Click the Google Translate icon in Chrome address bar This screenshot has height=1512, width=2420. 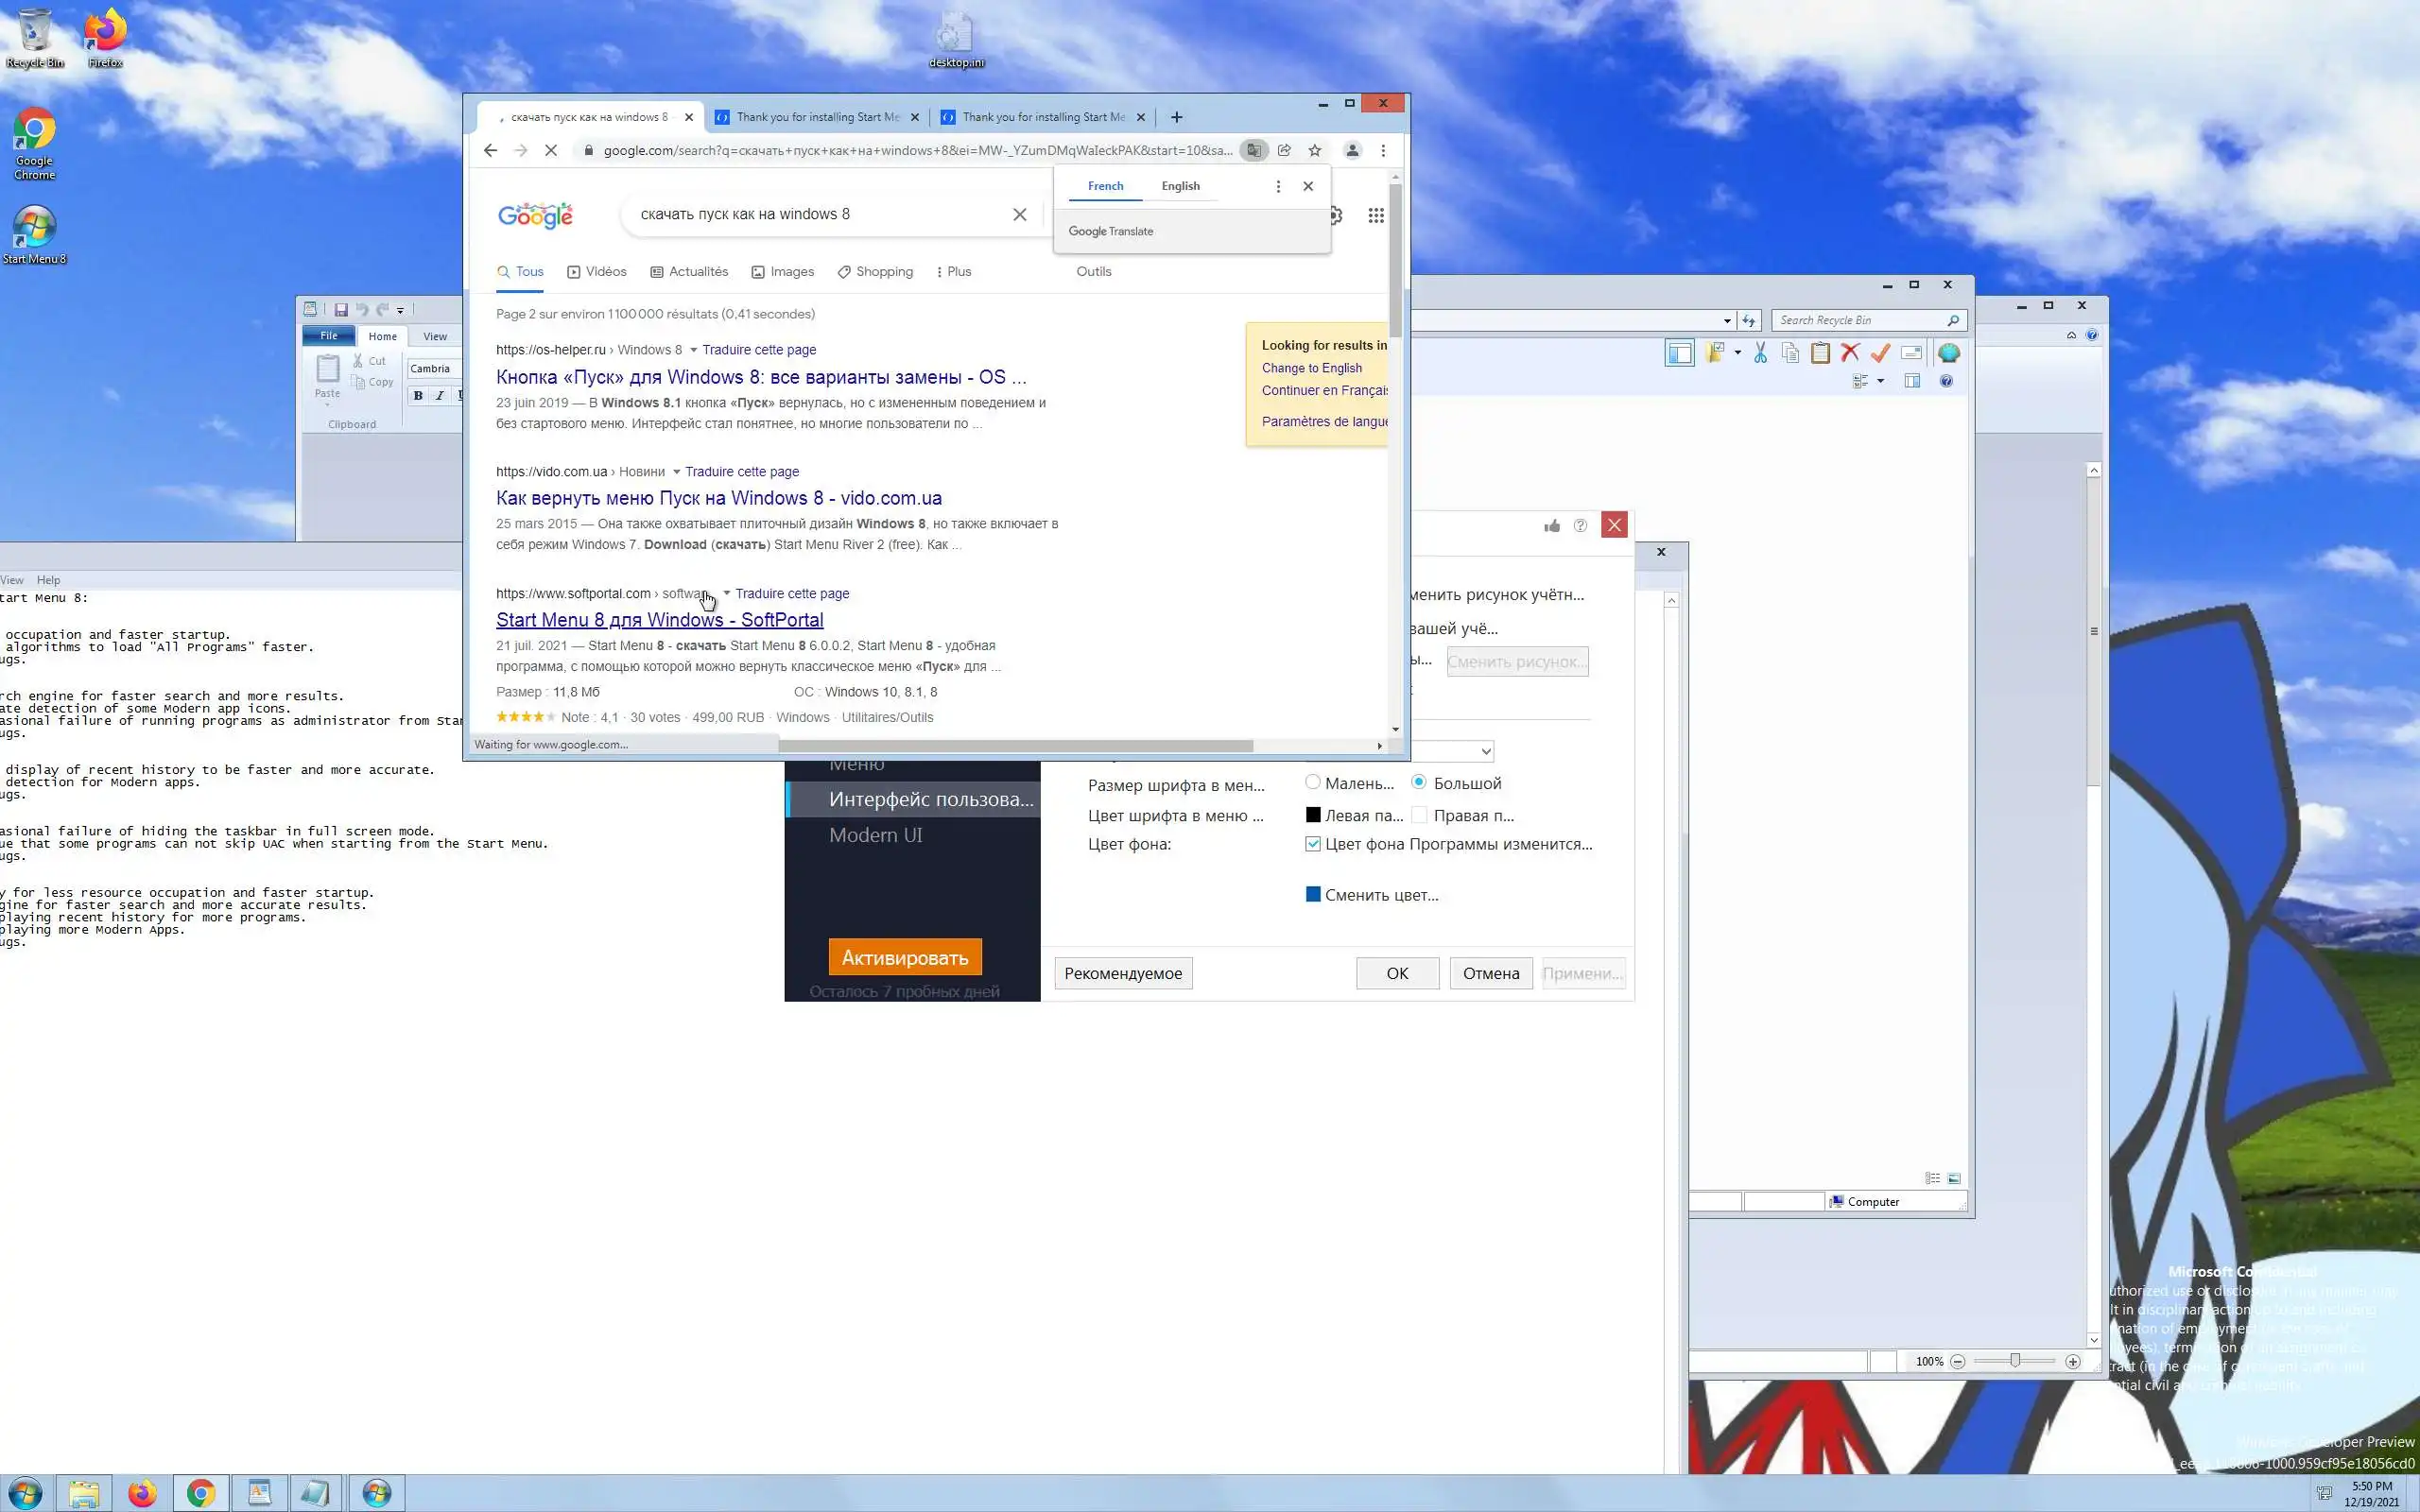1253,150
